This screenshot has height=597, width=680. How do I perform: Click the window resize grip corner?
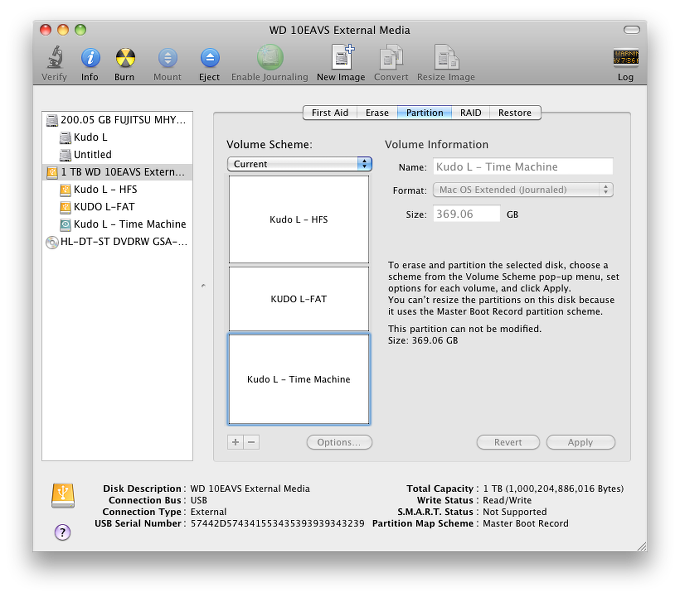[x=642, y=547]
